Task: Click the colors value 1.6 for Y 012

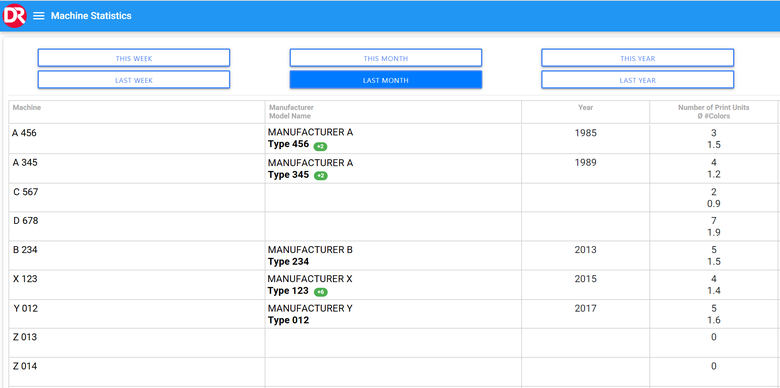Action: (714, 320)
